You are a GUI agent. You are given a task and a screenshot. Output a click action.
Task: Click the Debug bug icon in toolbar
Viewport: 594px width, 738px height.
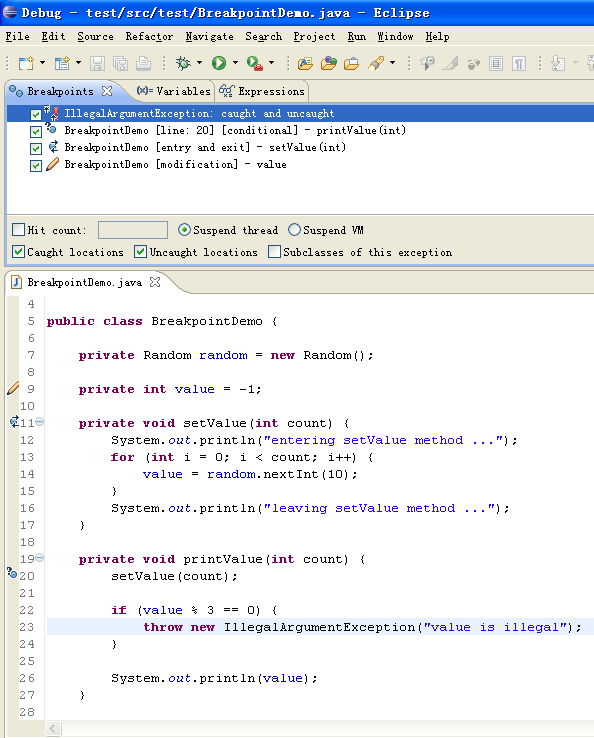click(183, 63)
